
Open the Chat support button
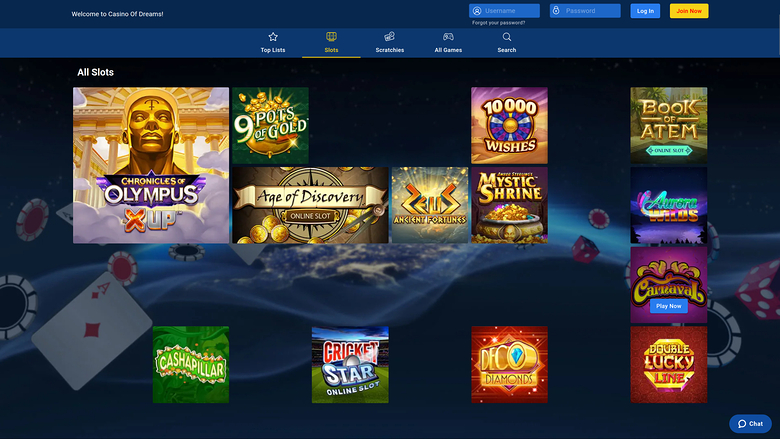(x=750, y=424)
